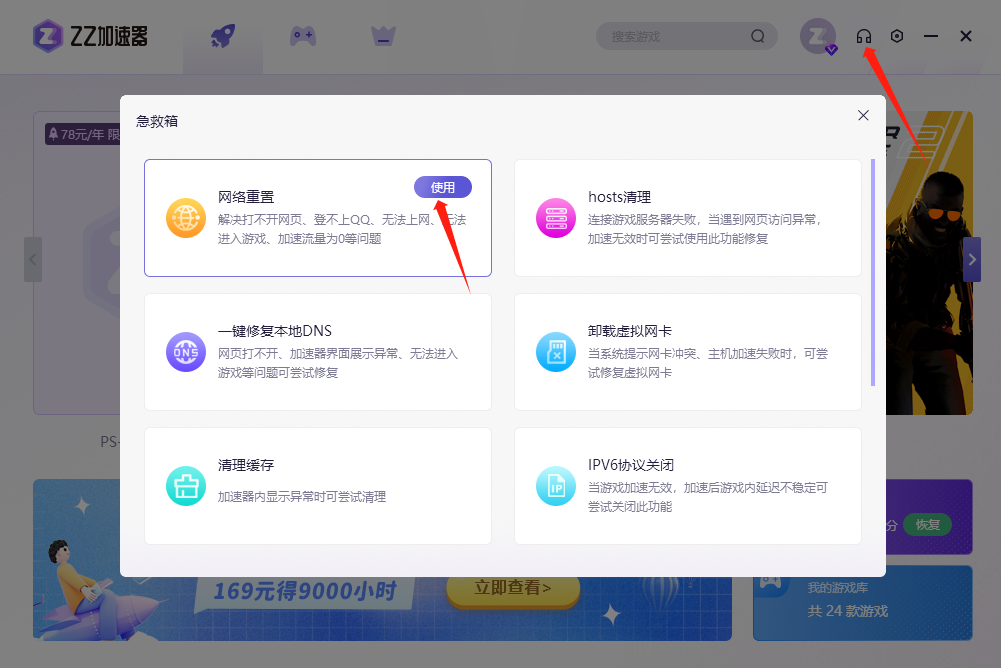Click the 卸载虚拟网卡 network card icon
This screenshot has height=668, width=1001.
(556, 353)
